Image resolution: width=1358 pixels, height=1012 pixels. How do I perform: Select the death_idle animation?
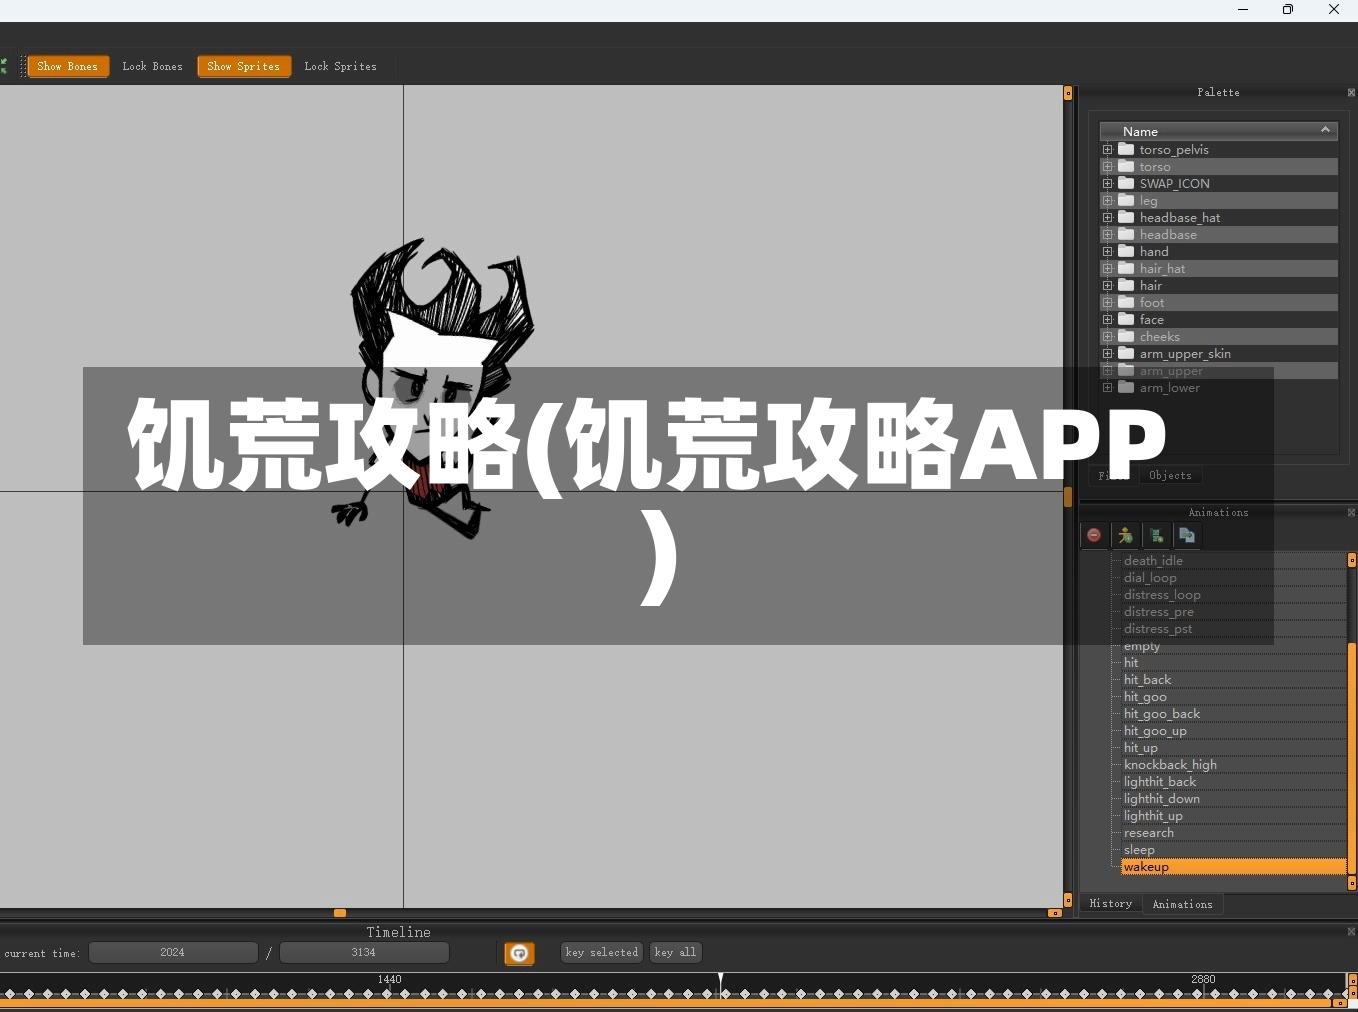1233,561
